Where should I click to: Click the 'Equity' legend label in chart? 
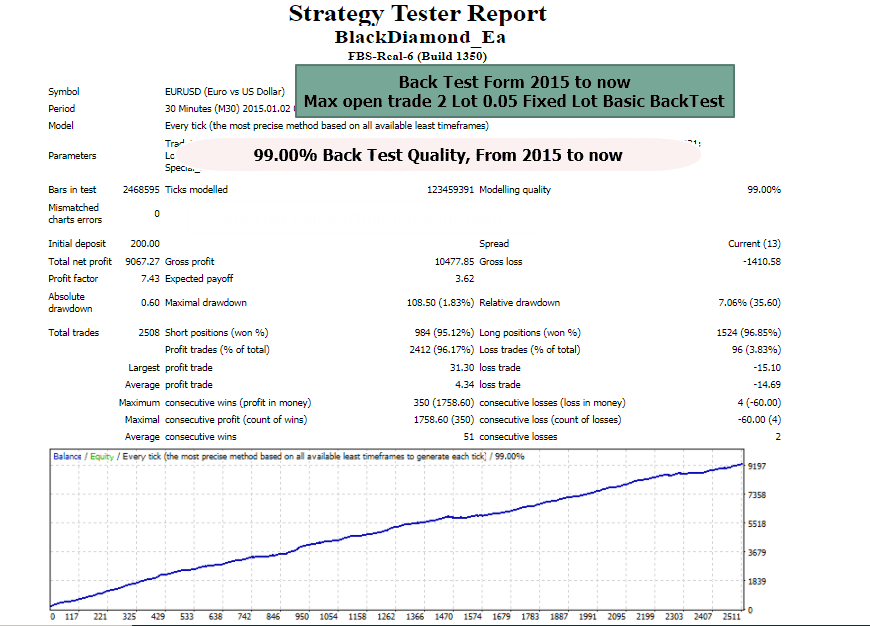point(102,456)
